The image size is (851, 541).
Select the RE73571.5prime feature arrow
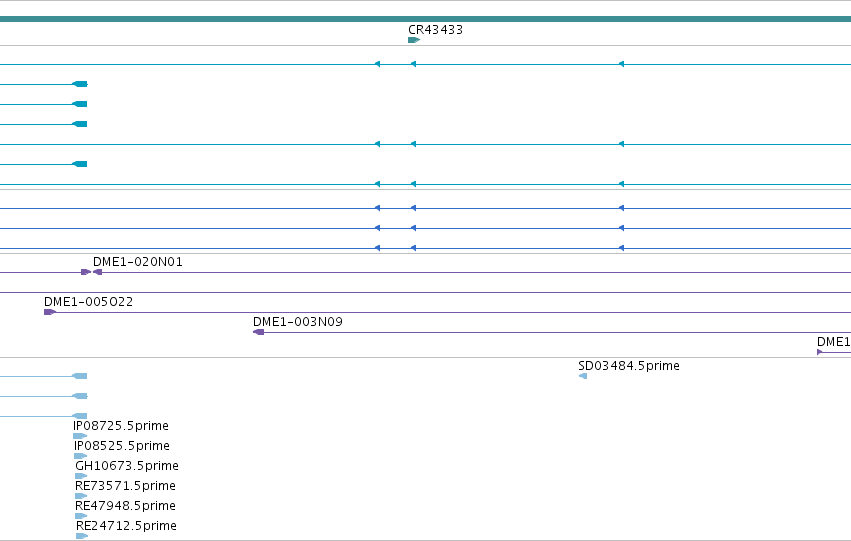pyautogui.click(x=81, y=496)
